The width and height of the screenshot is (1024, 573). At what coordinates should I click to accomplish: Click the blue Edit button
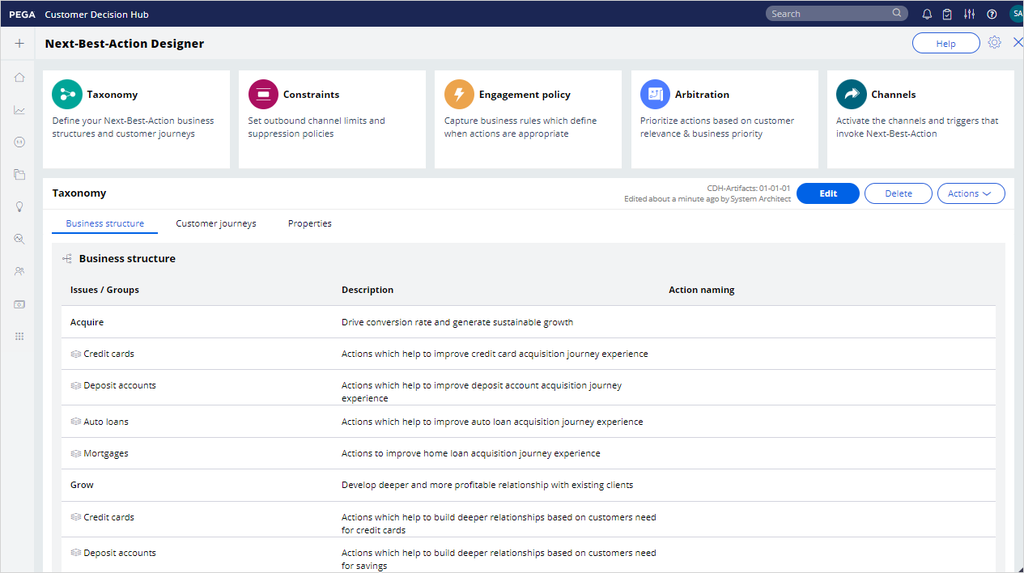[828, 194]
